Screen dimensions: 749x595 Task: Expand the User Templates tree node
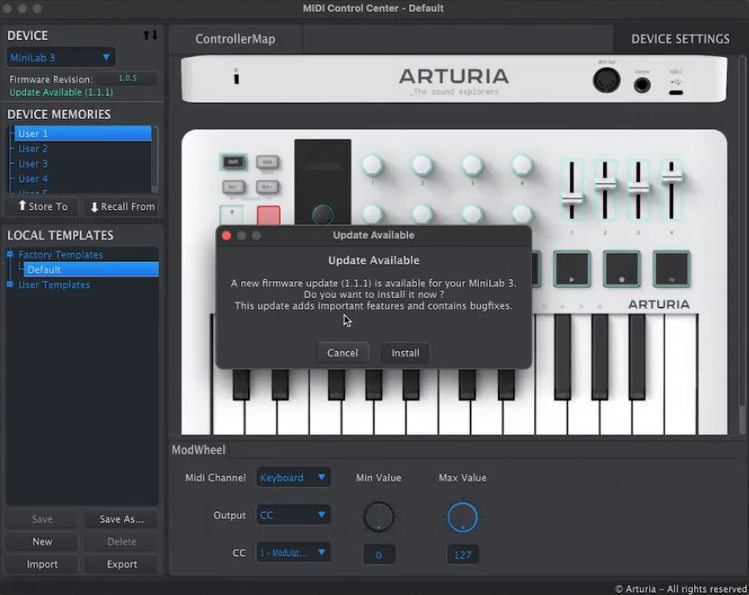coord(11,285)
